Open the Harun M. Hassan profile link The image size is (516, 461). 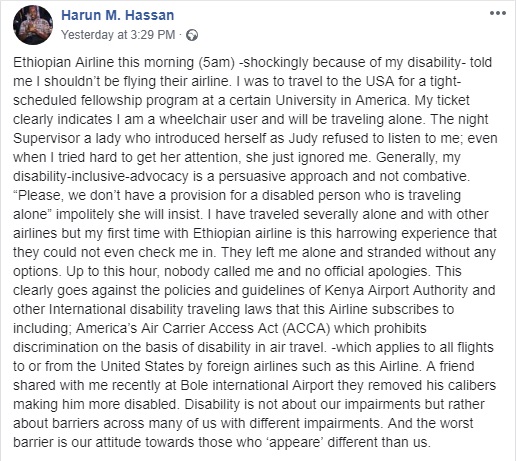[x=118, y=15]
